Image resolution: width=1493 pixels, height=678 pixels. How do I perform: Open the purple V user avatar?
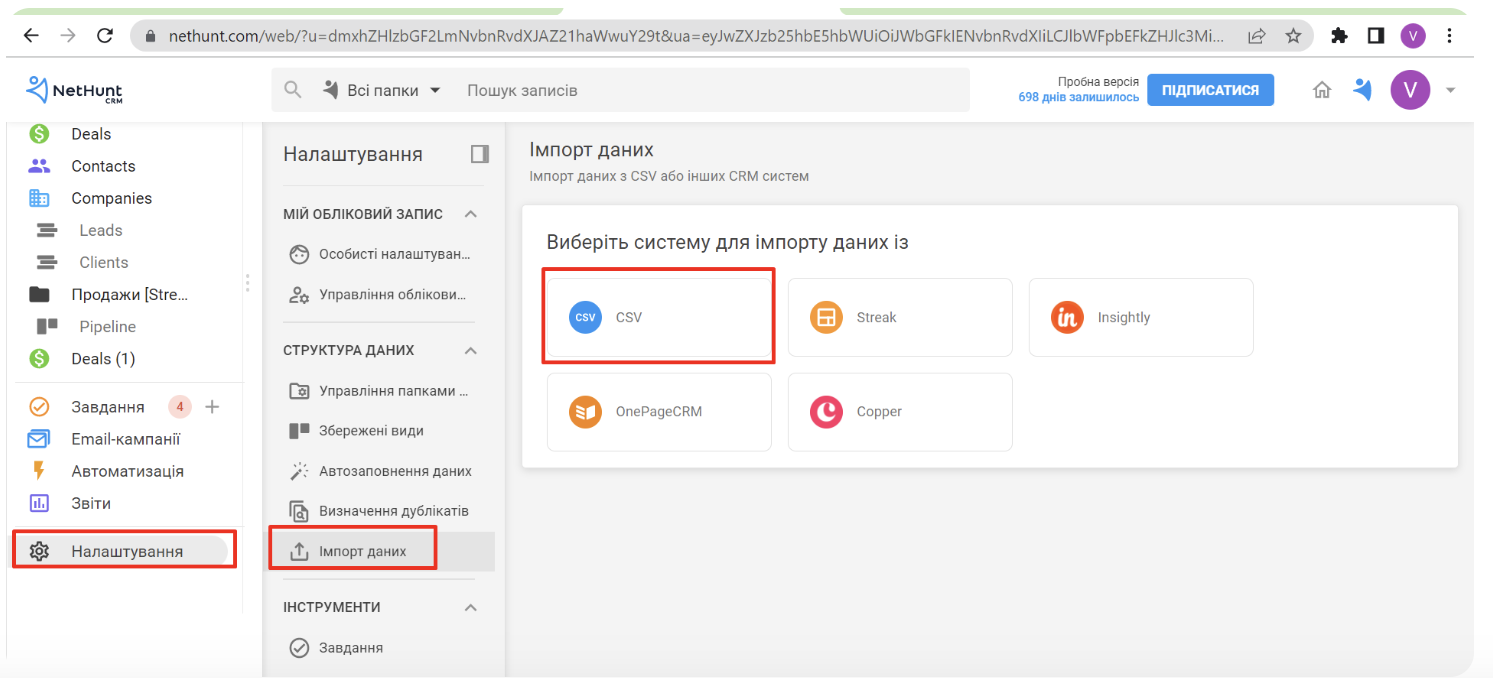pyautogui.click(x=1410, y=90)
